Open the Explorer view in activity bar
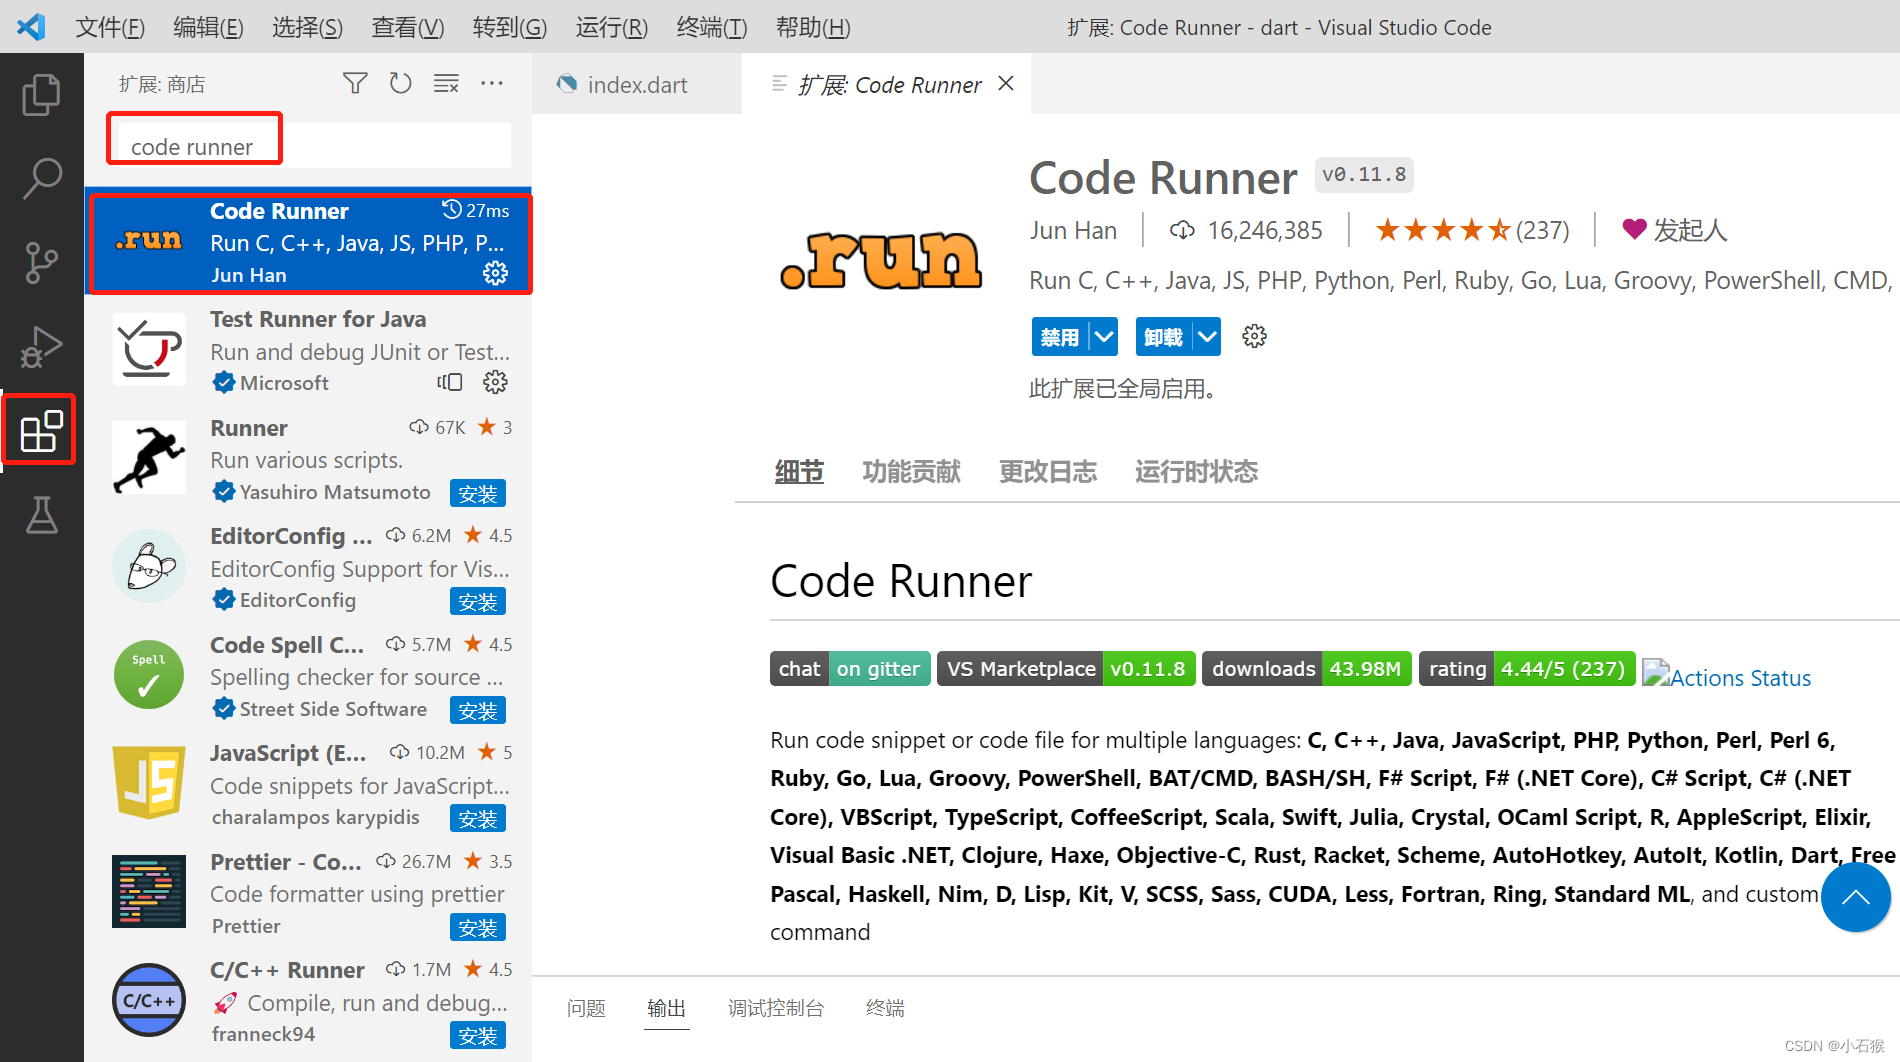 [x=41, y=94]
